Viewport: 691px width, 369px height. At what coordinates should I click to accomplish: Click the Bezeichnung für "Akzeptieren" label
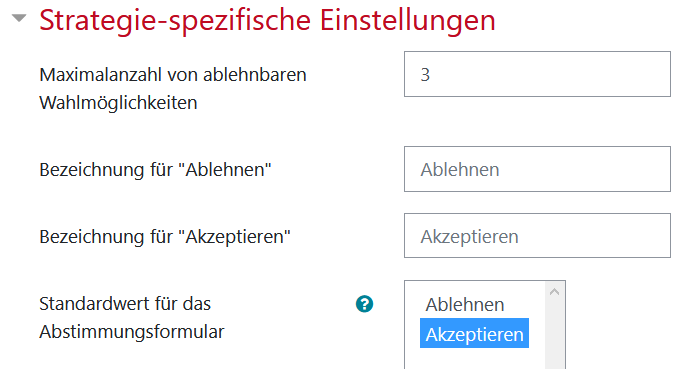tap(165, 236)
